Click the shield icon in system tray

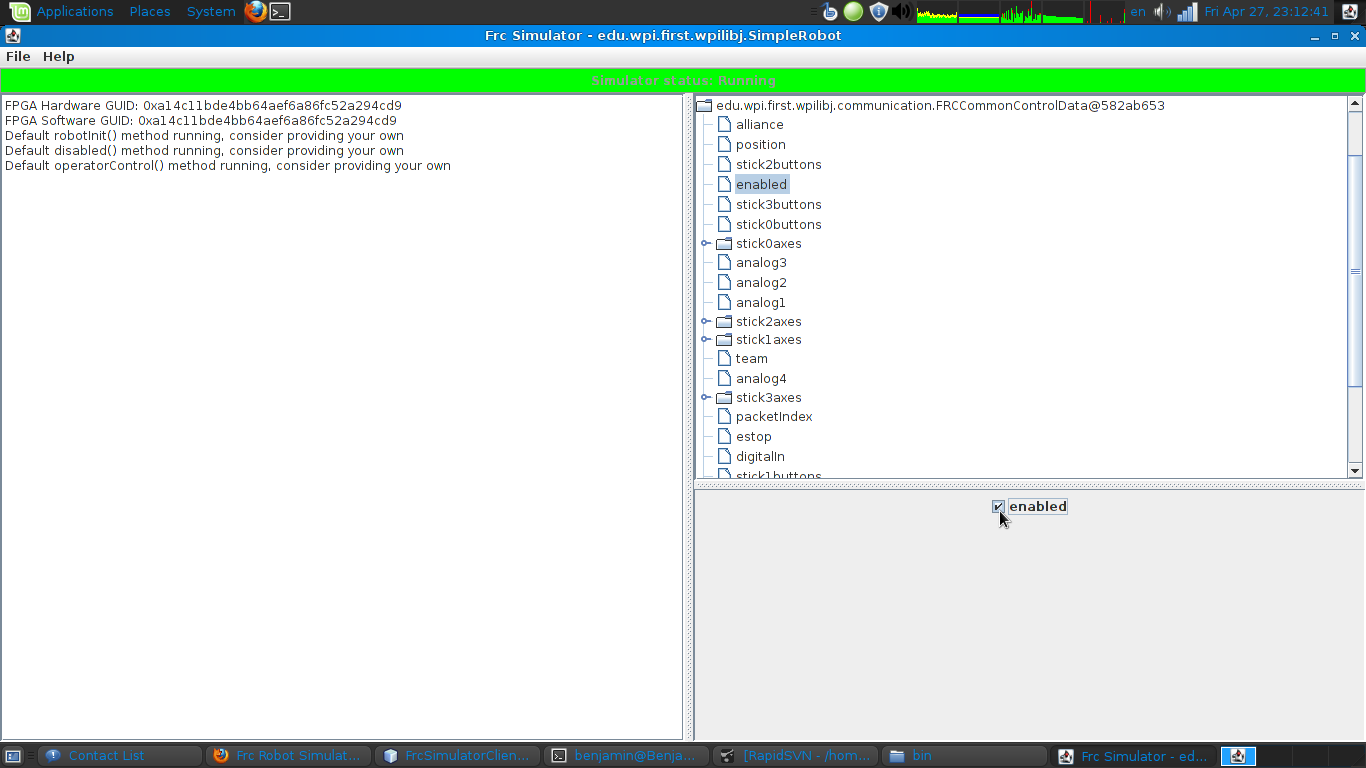pyautogui.click(x=879, y=12)
